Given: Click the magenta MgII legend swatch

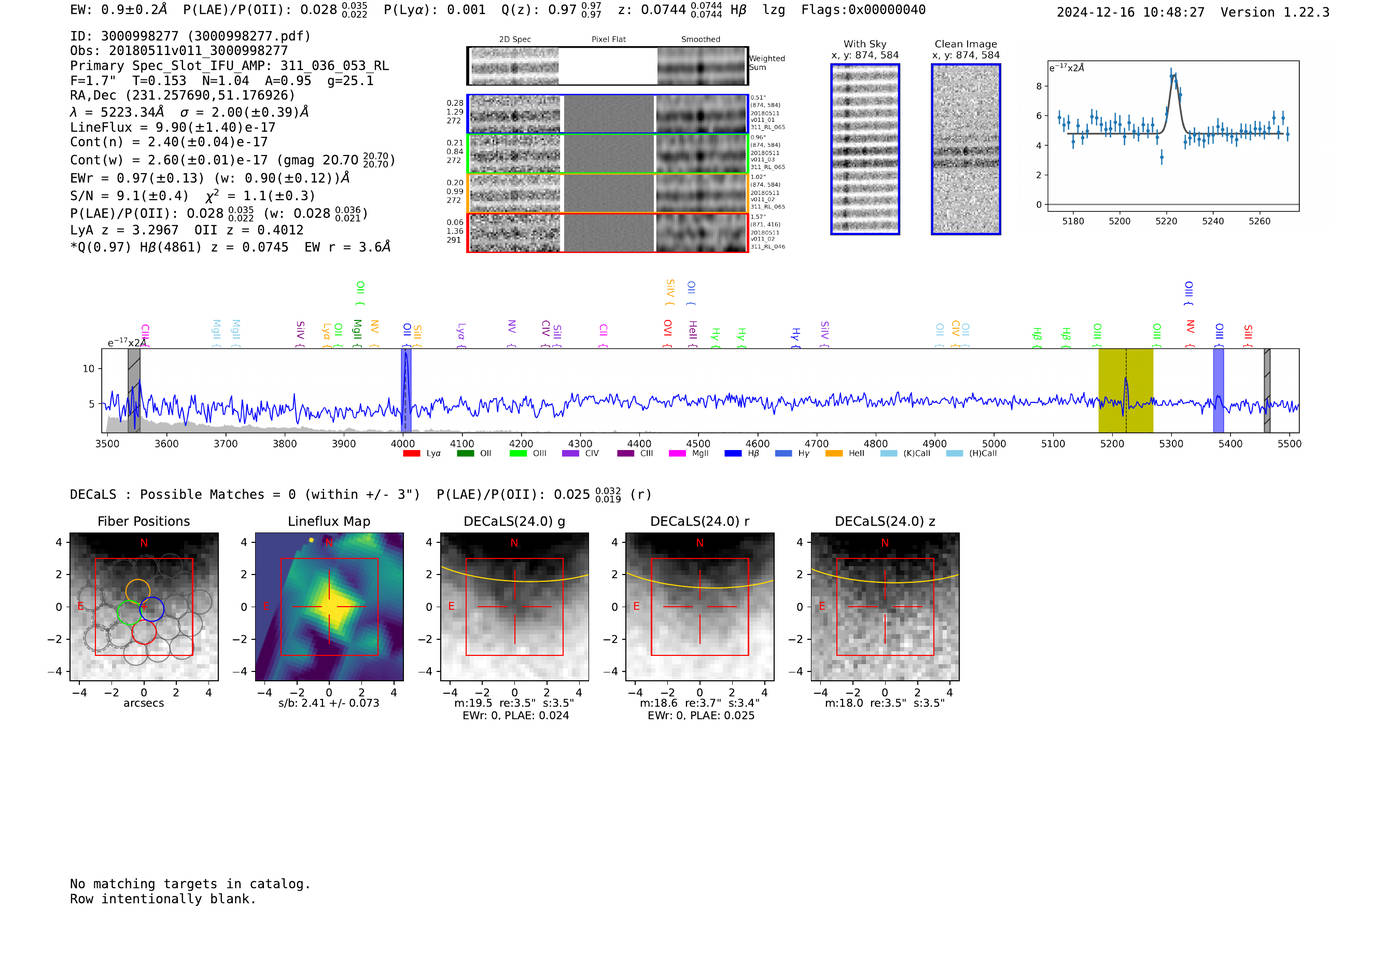Looking at the screenshot, I should click(x=677, y=454).
